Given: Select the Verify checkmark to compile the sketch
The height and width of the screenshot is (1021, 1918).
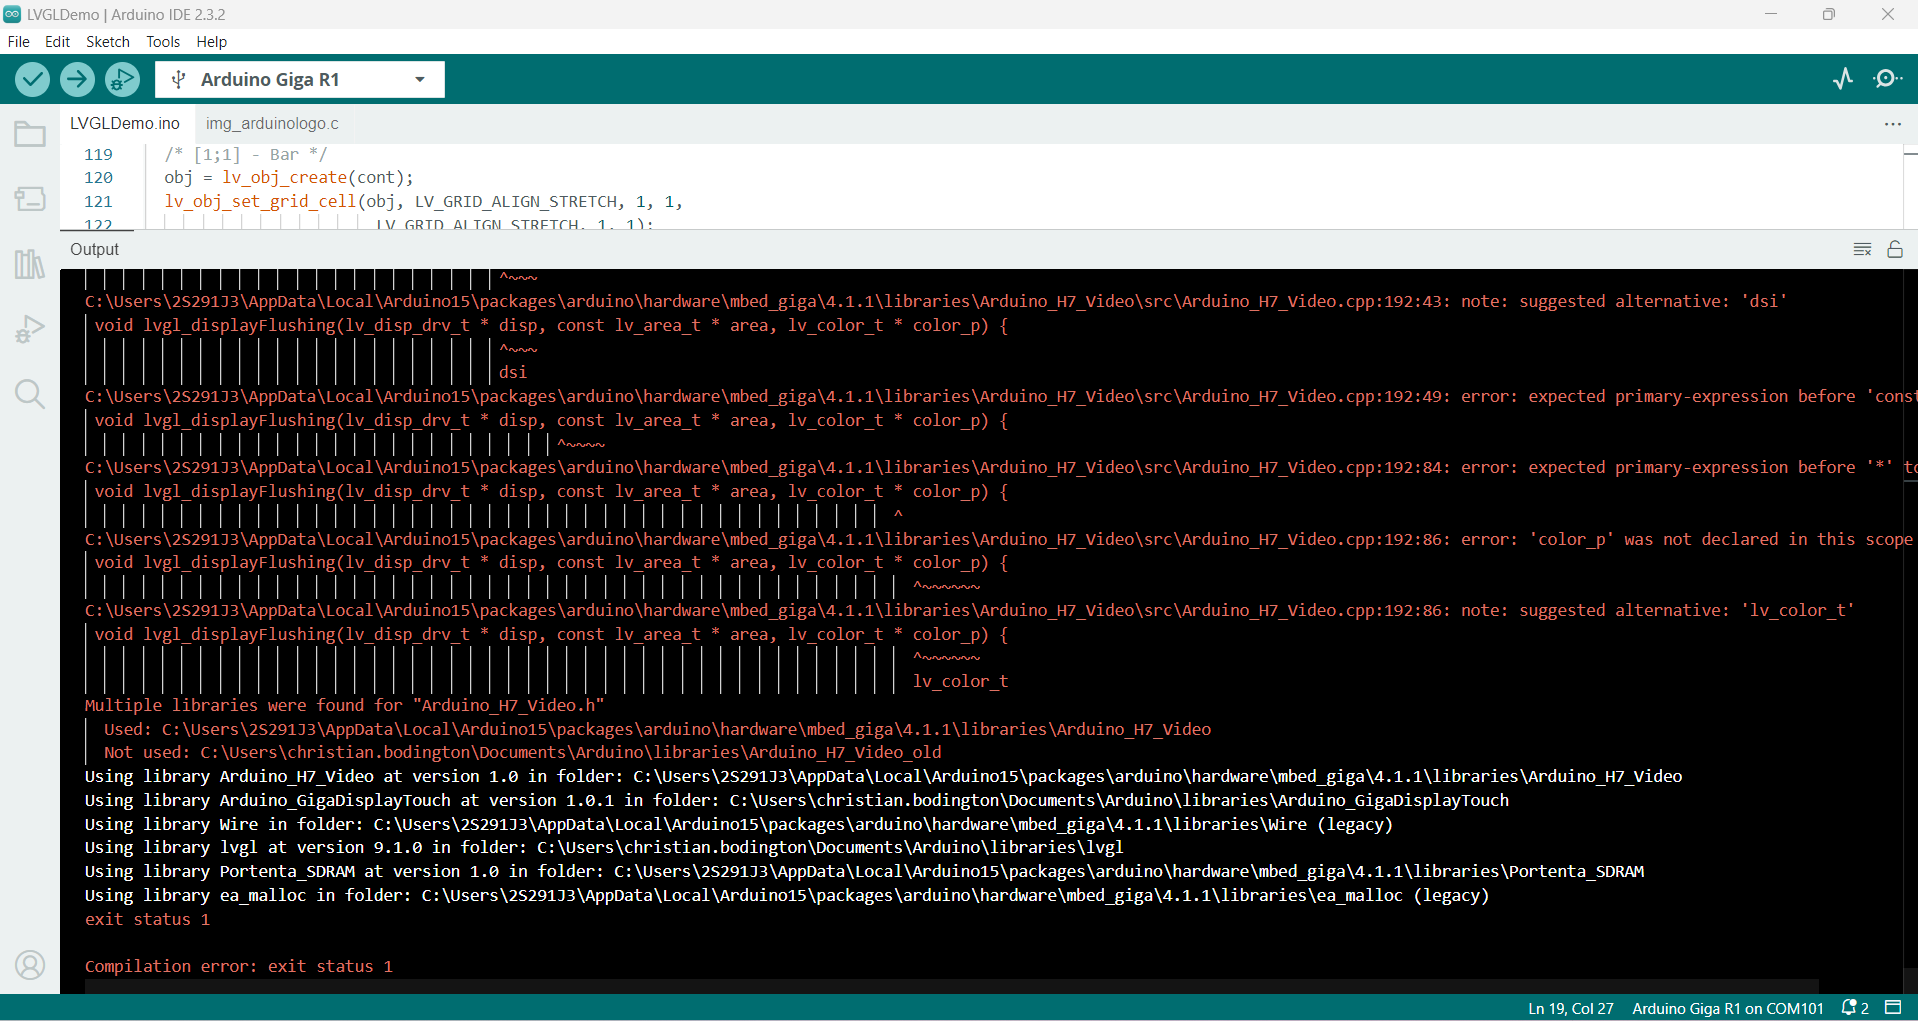Looking at the screenshot, I should (x=32, y=79).
